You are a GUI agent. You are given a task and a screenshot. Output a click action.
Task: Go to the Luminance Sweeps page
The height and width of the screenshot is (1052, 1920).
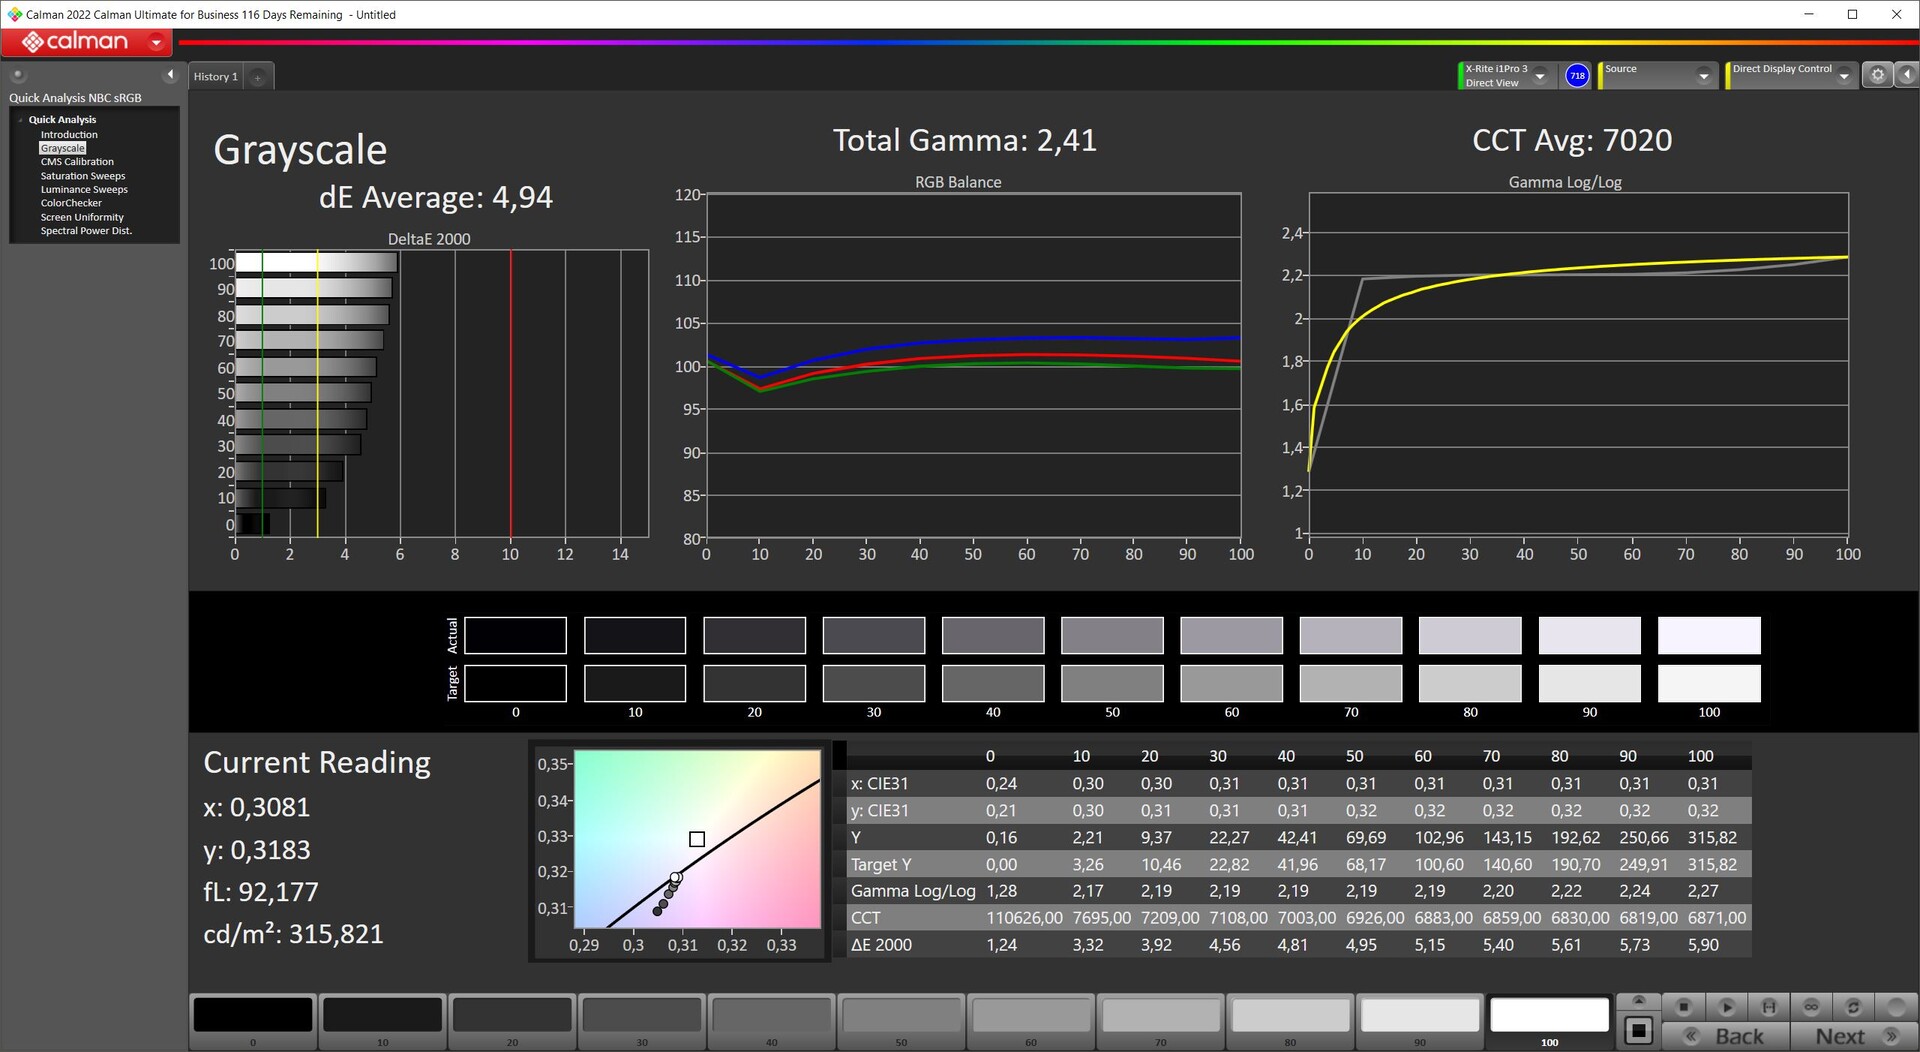[84, 190]
